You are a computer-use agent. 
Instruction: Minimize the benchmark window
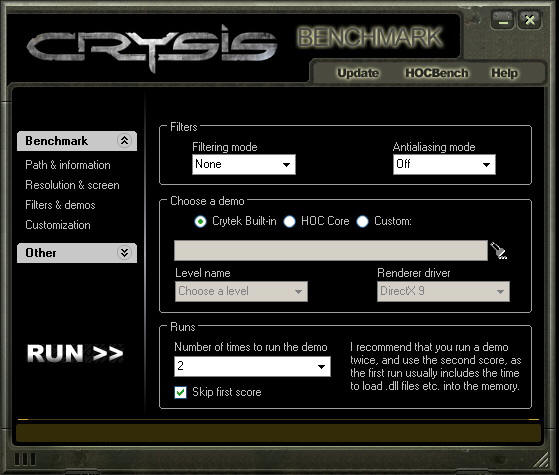(x=503, y=20)
